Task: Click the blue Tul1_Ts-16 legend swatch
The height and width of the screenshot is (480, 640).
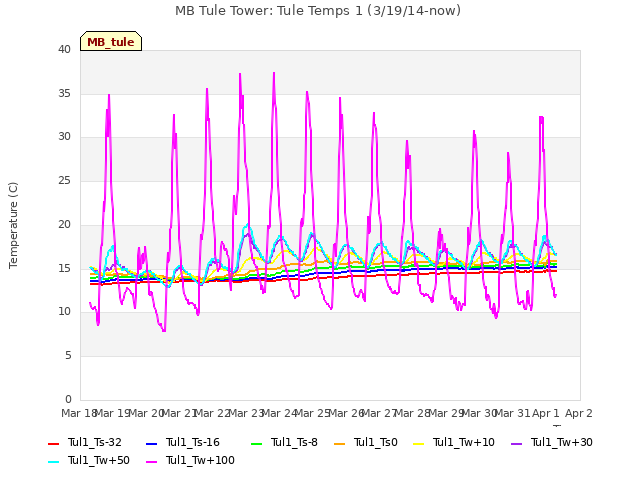Action: [x=151, y=444]
